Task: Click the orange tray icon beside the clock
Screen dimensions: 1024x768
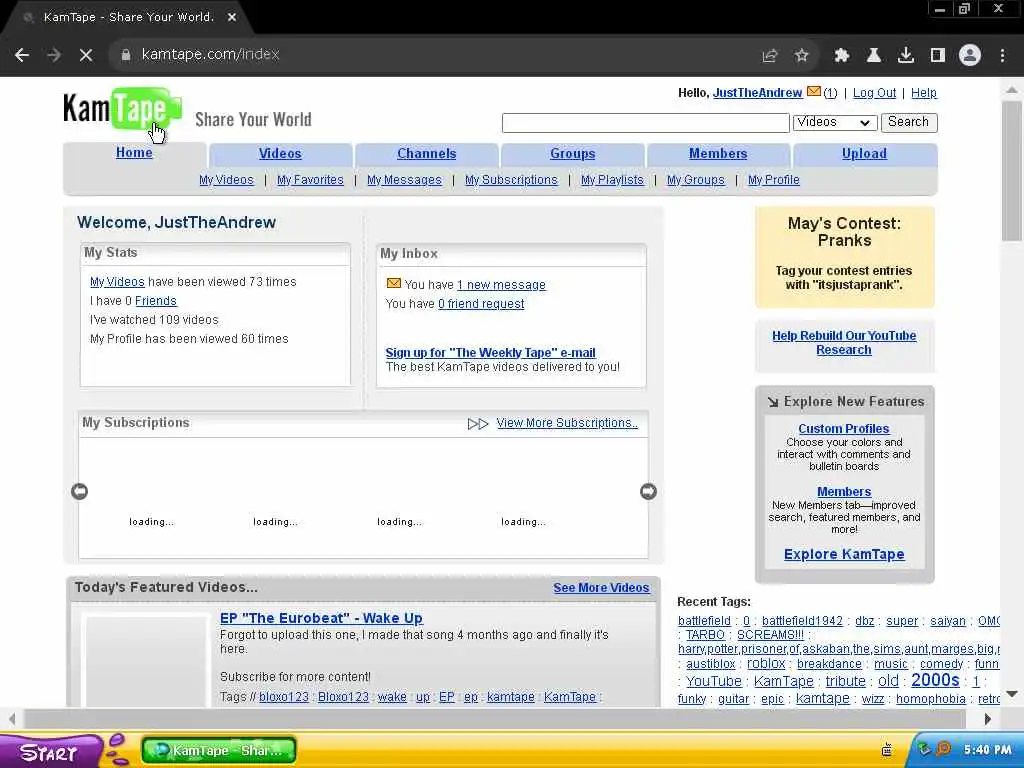Action: [944, 749]
